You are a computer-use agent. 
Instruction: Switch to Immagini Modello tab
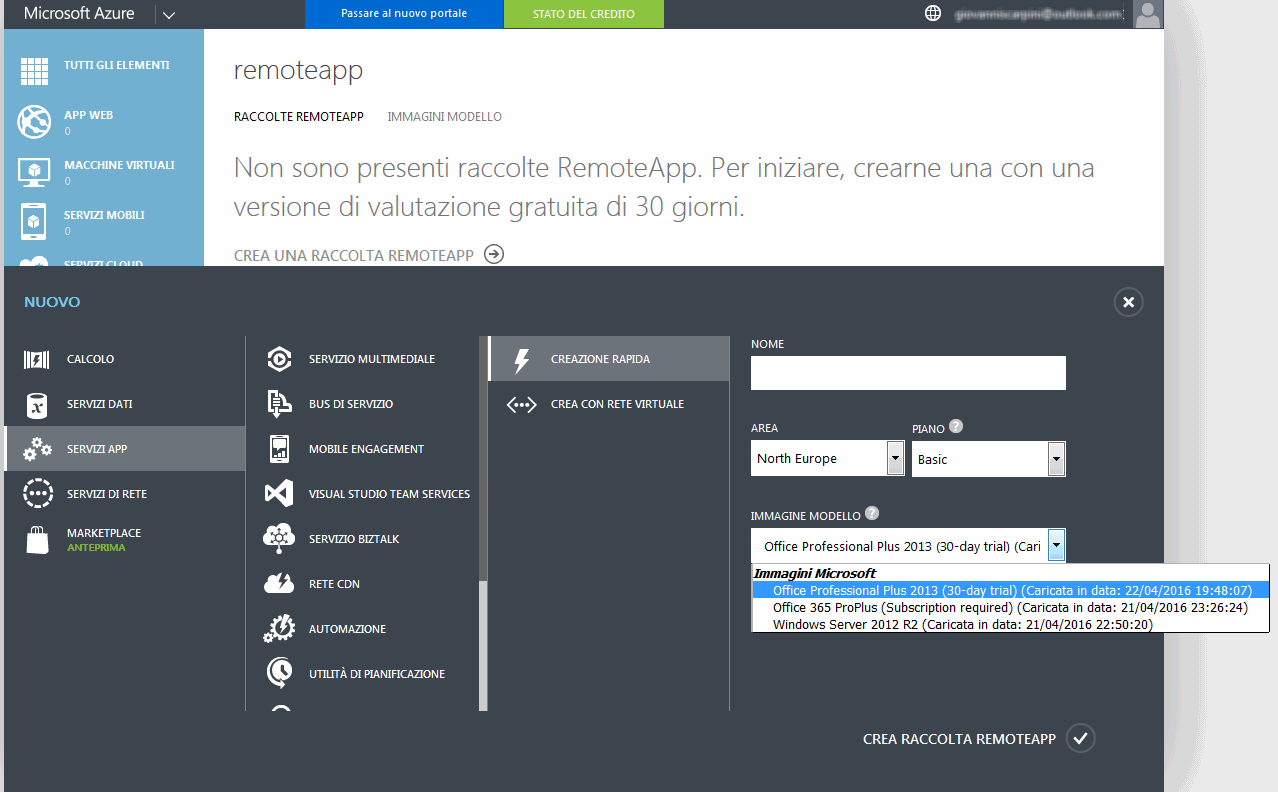pyautogui.click(x=445, y=117)
